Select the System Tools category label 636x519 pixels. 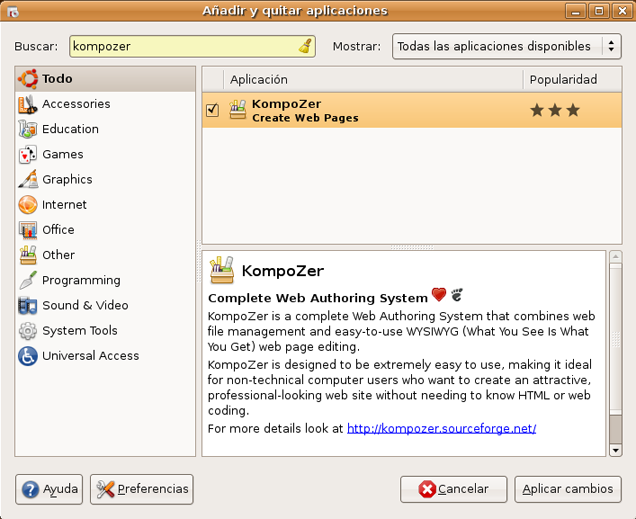80,331
